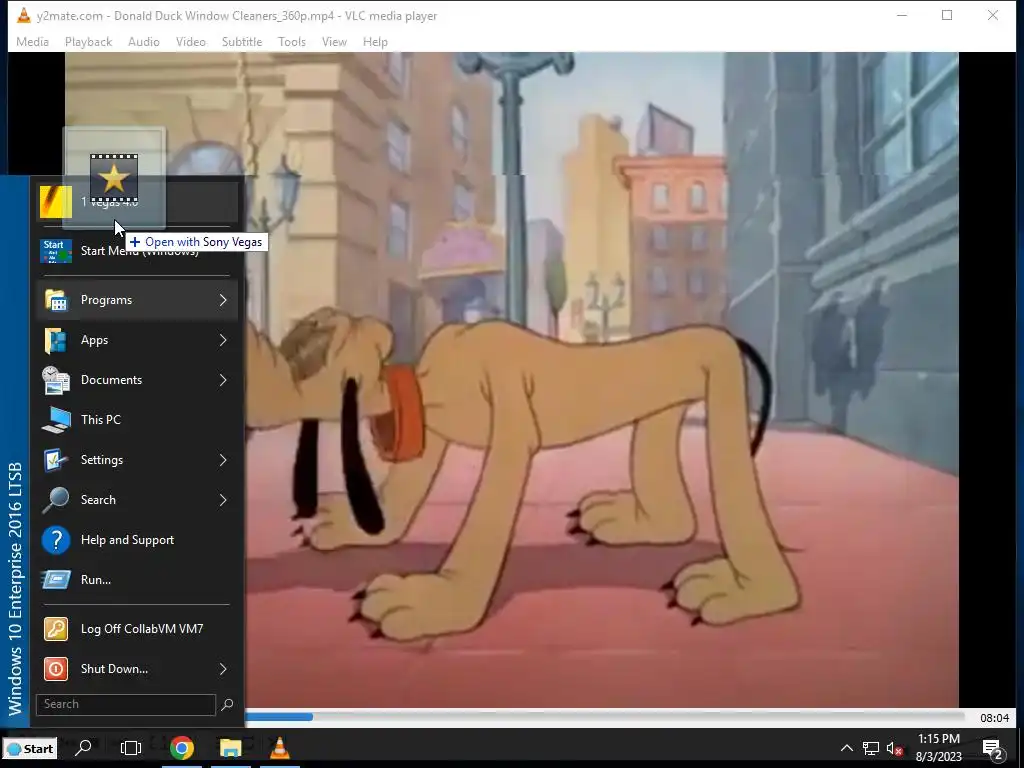Image resolution: width=1024 pixels, height=768 pixels.
Task: Click the Programs folder icon
Action: click(56, 300)
